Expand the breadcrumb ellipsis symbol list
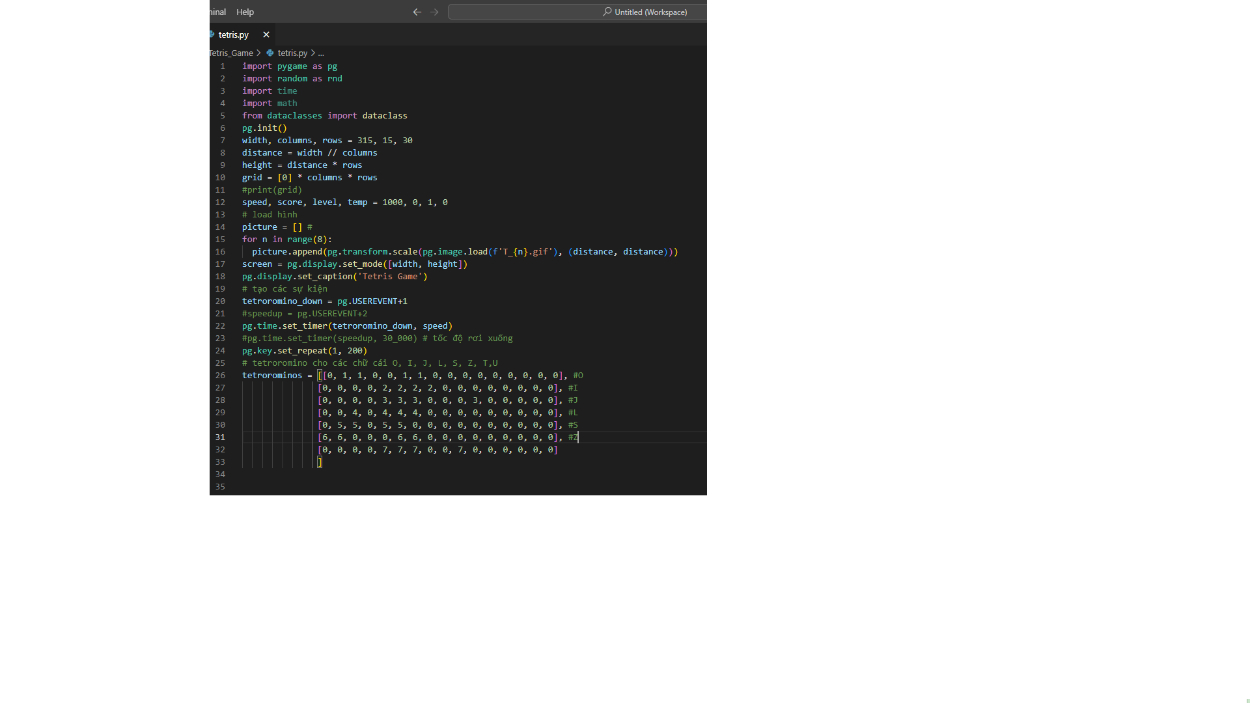This screenshot has height=703, width=1250. (320, 53)
